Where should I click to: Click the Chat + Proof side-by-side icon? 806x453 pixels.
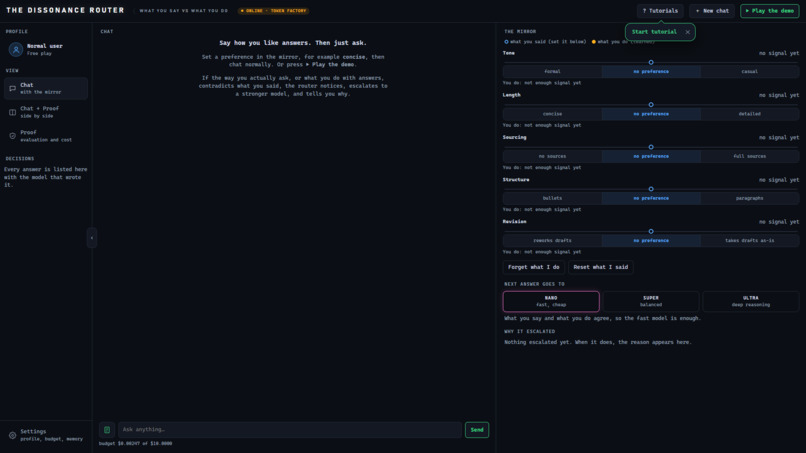point(12,112)
